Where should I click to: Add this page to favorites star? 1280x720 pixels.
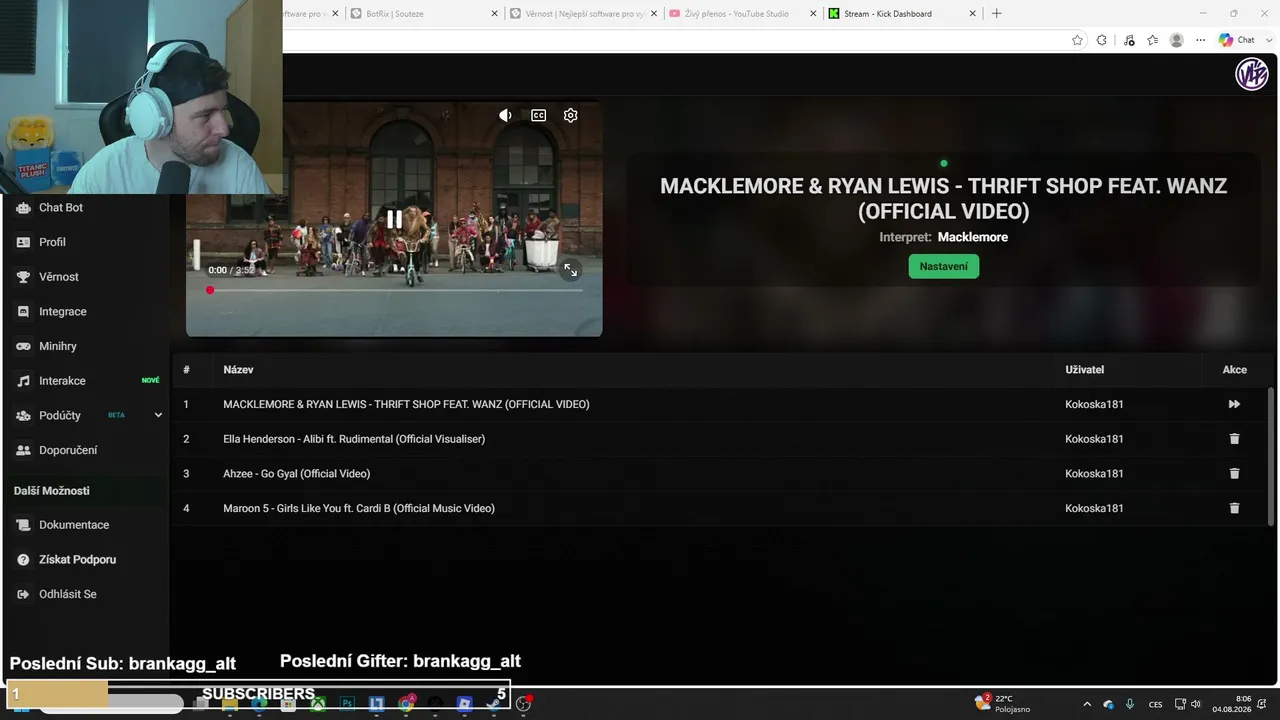click(1077, 40)
